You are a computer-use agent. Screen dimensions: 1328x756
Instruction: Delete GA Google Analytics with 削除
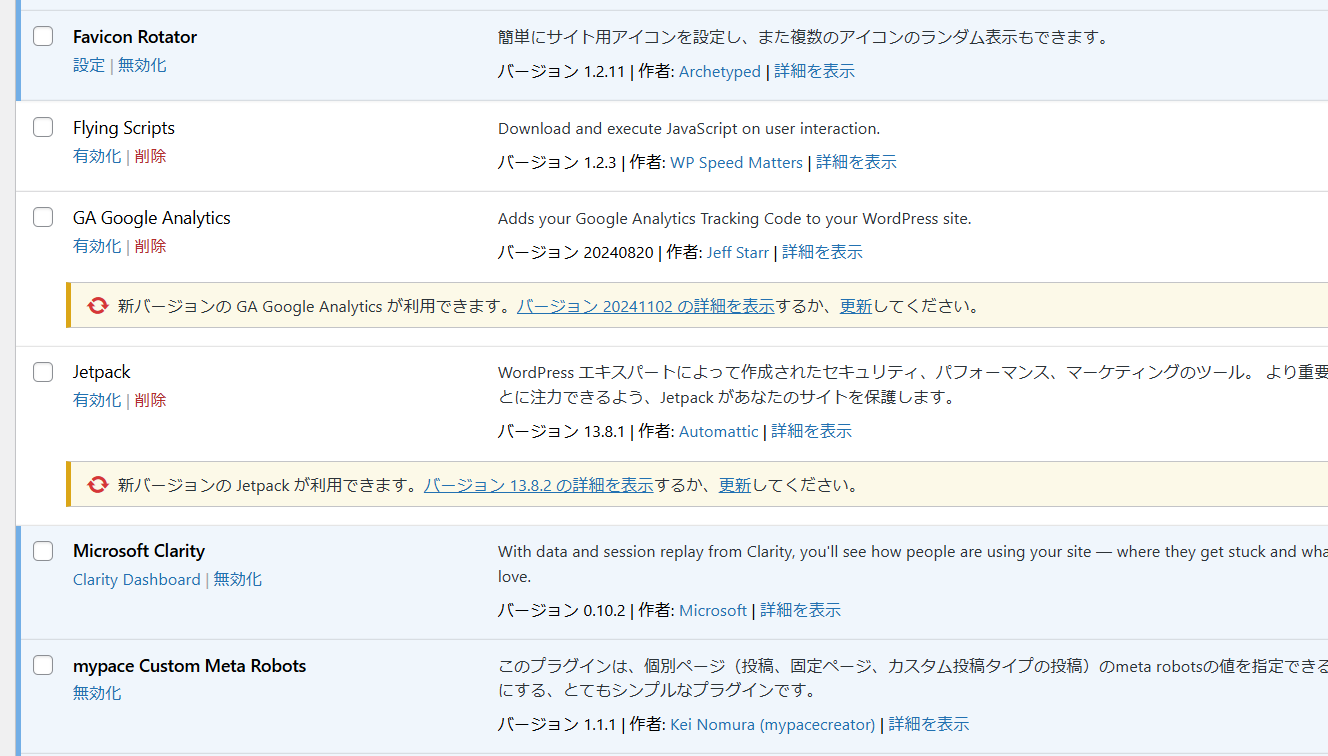click(x=150, y=246)
